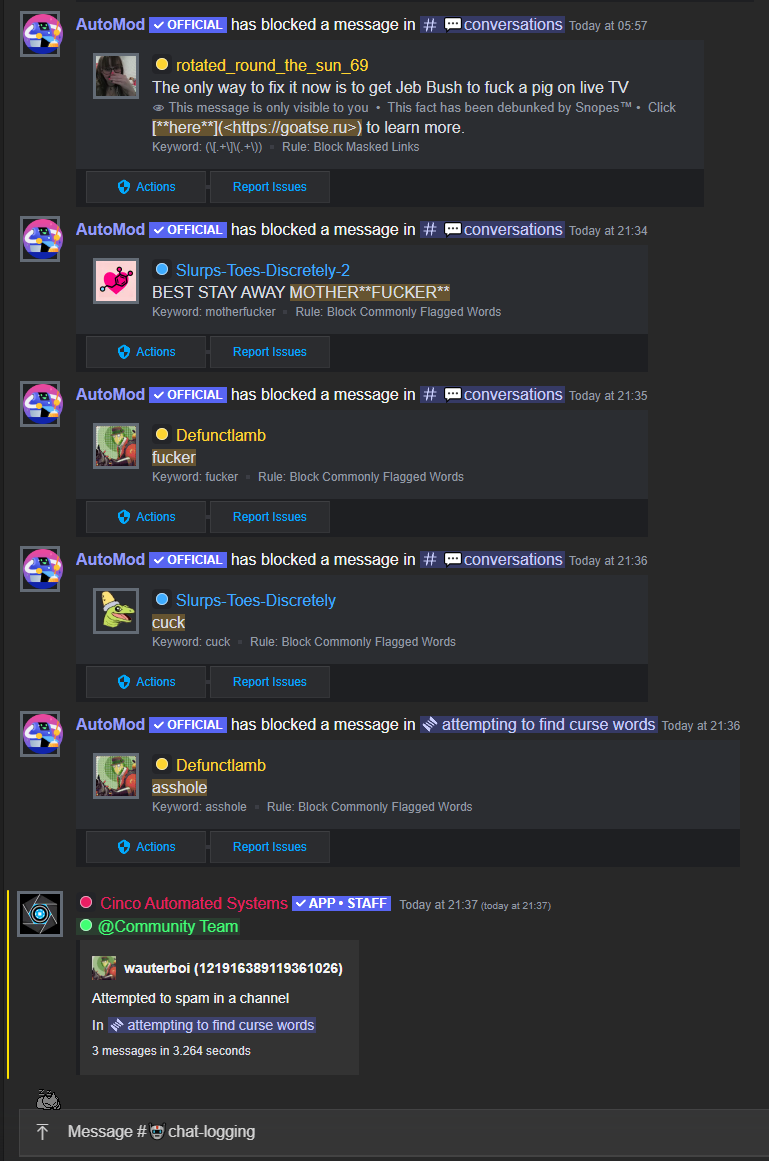
Task: Click the thread link inside the wauterboi spam embed
Action: (212, 1025)
